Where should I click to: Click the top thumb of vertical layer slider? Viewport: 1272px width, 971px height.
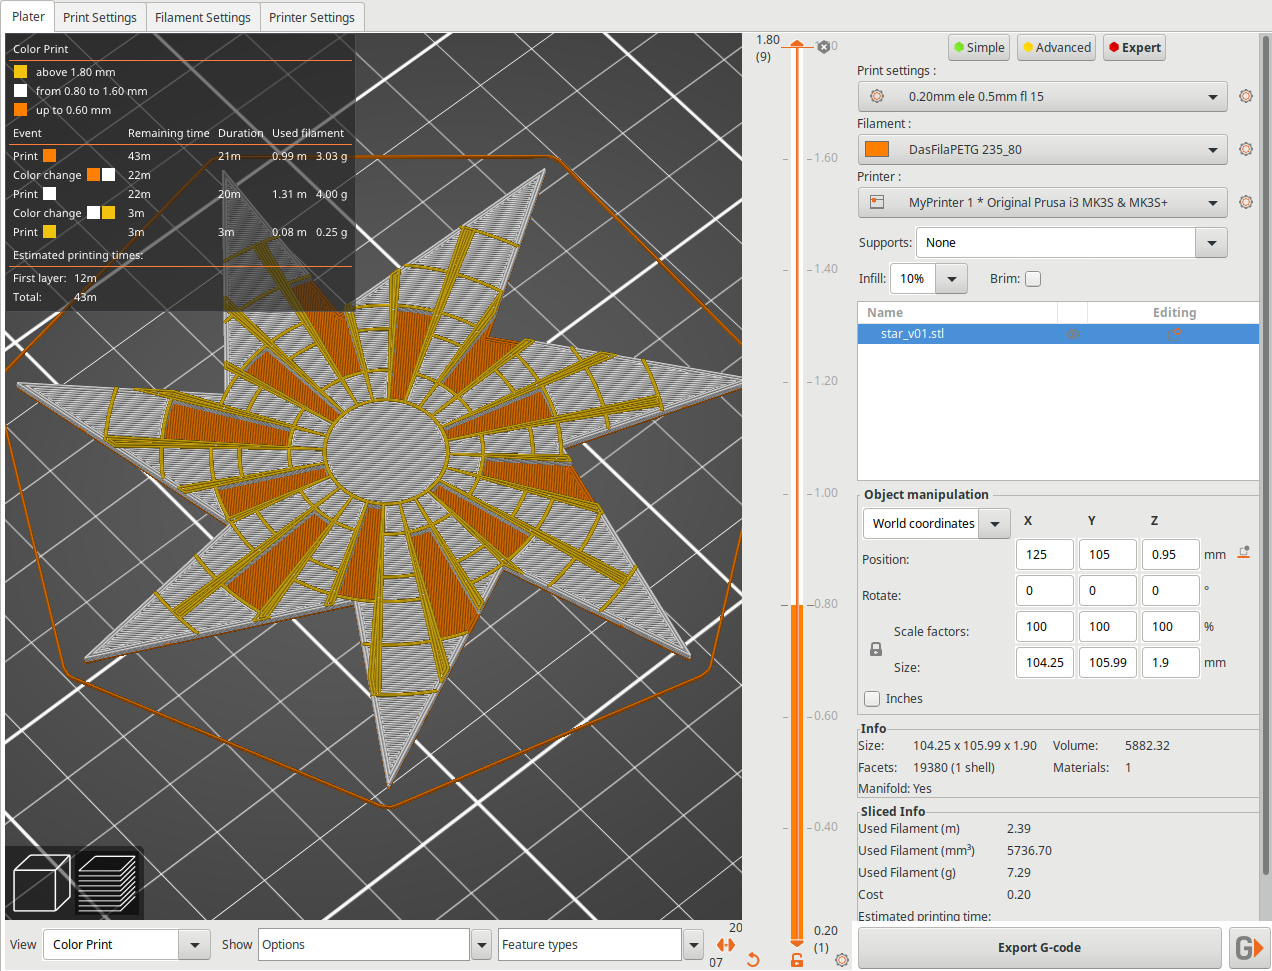click(x=797, y=44)
